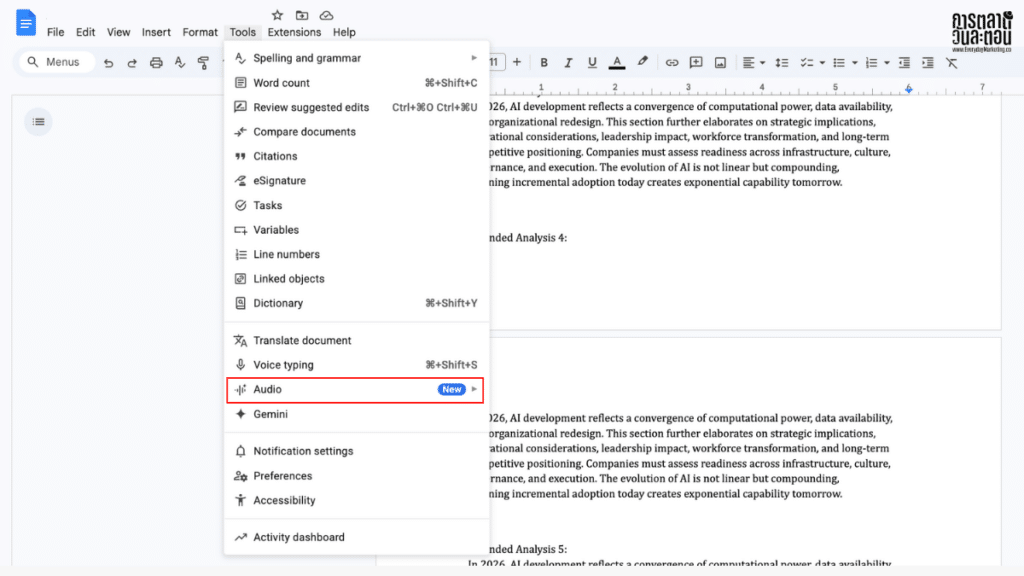This screenshot has height=576, width=1024.
Task: Open Preferences
Action: (x=356, y=476)
